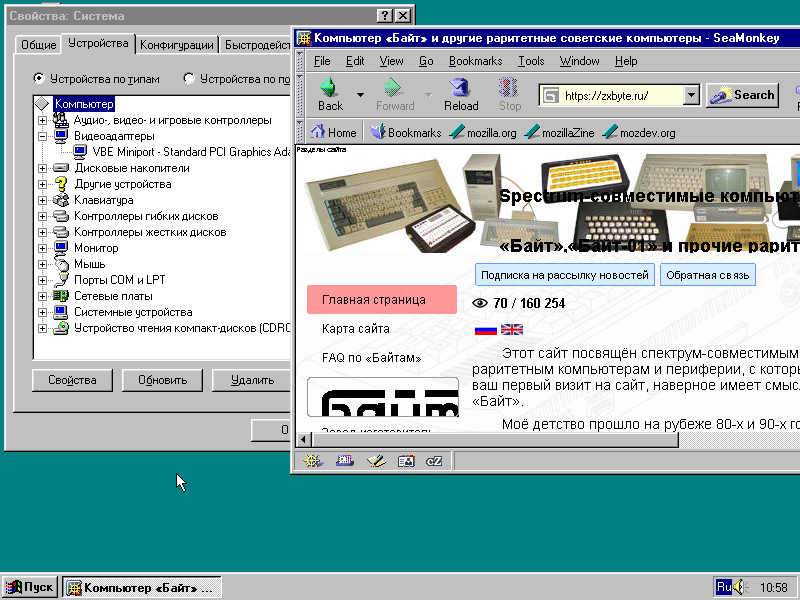Screen dimensions: 800x600
Task: Click Подписка на рассылку новостей button
Action: 565,275
